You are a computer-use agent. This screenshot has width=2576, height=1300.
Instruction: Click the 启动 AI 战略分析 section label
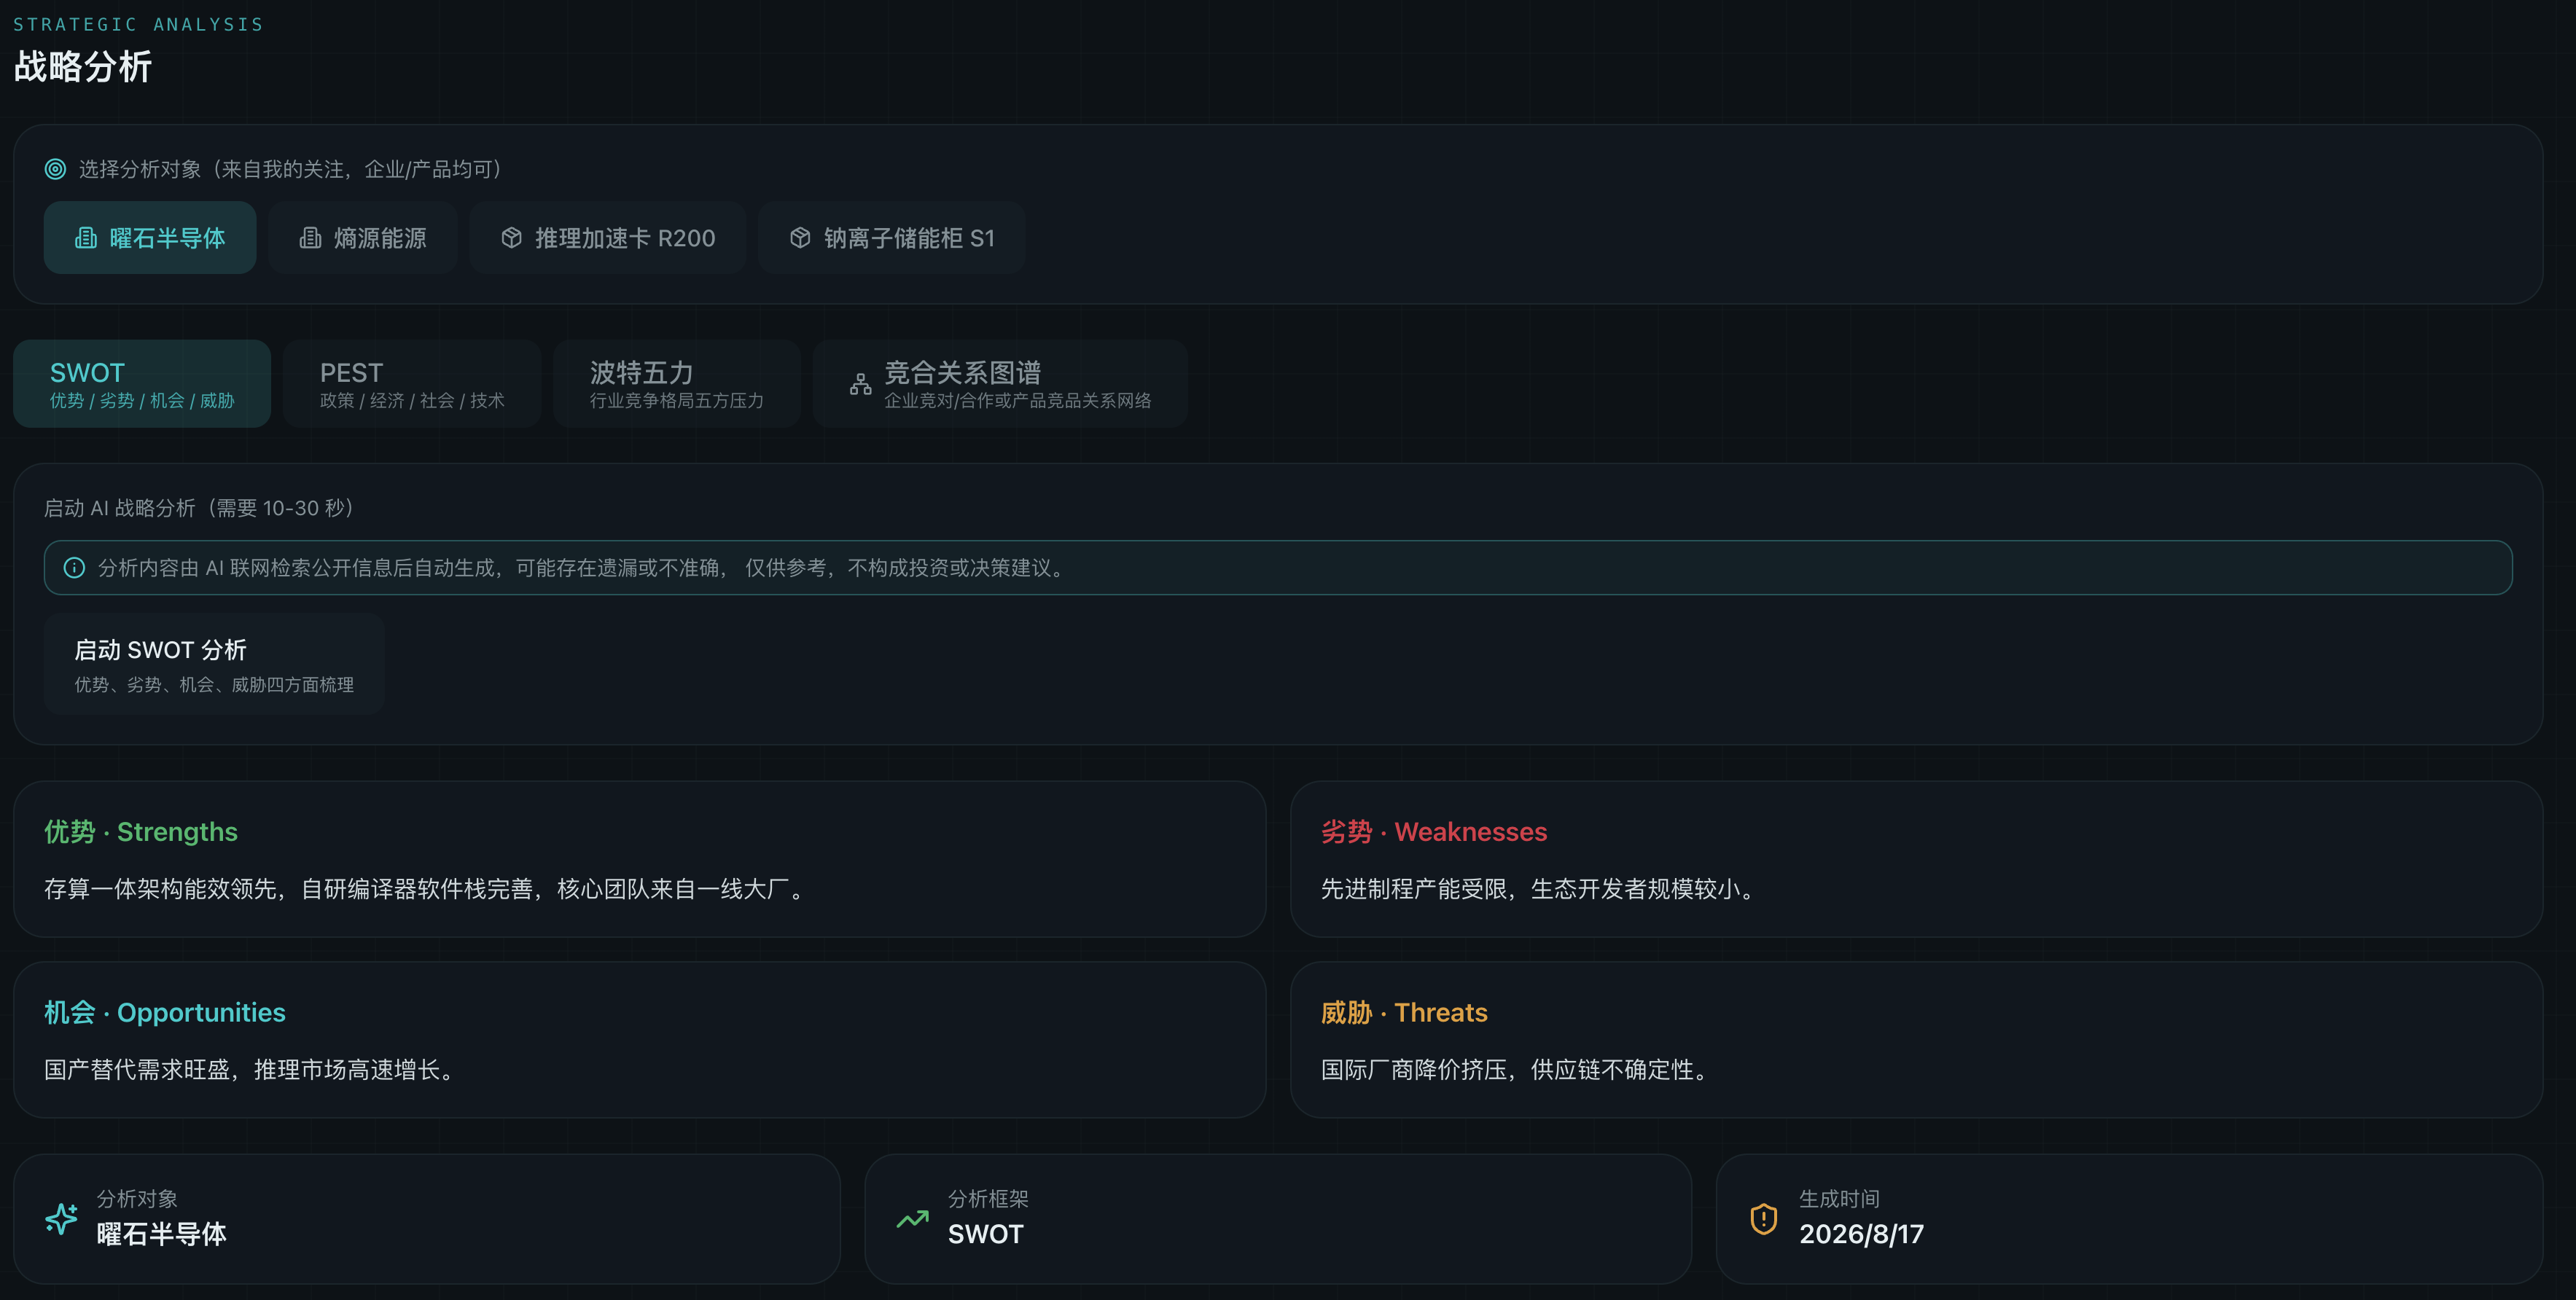(200, 508)
